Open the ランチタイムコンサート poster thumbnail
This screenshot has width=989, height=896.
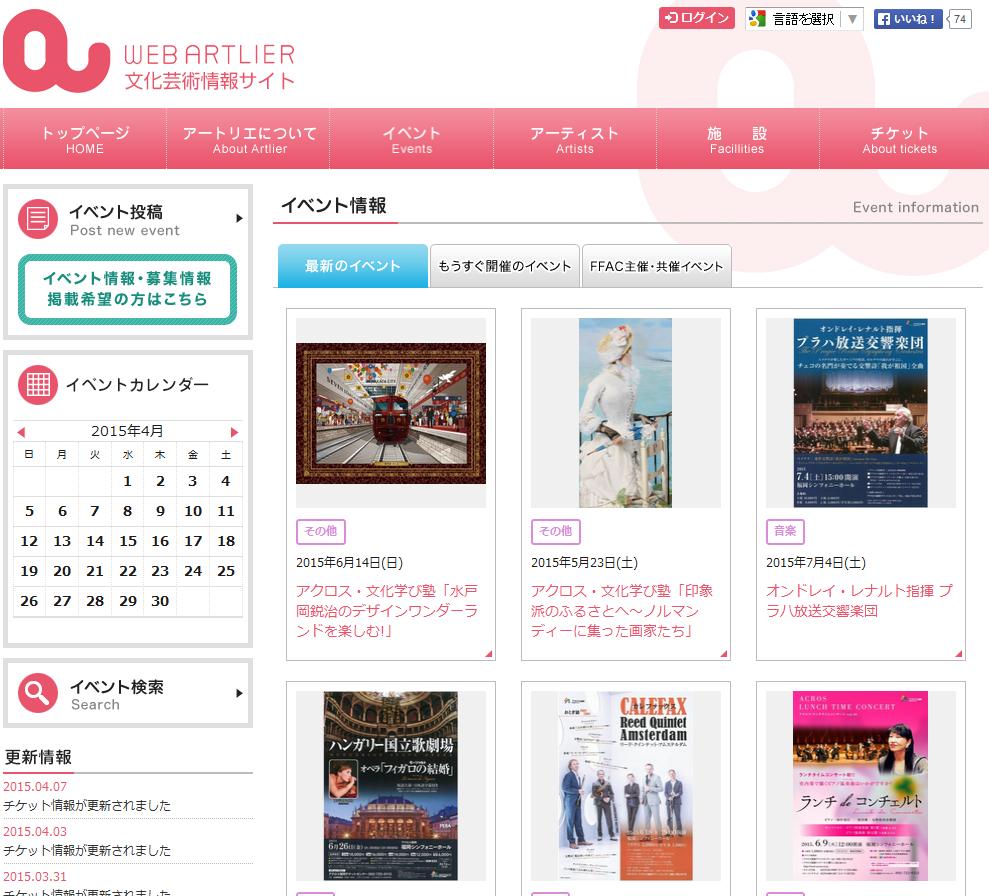[x=861, y=786]
